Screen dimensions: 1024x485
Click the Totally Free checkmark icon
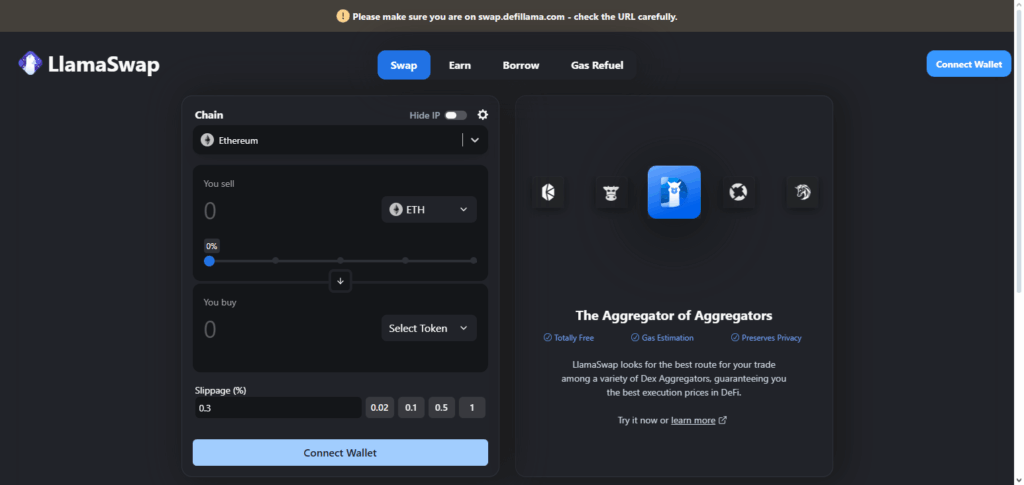[547, 337]
